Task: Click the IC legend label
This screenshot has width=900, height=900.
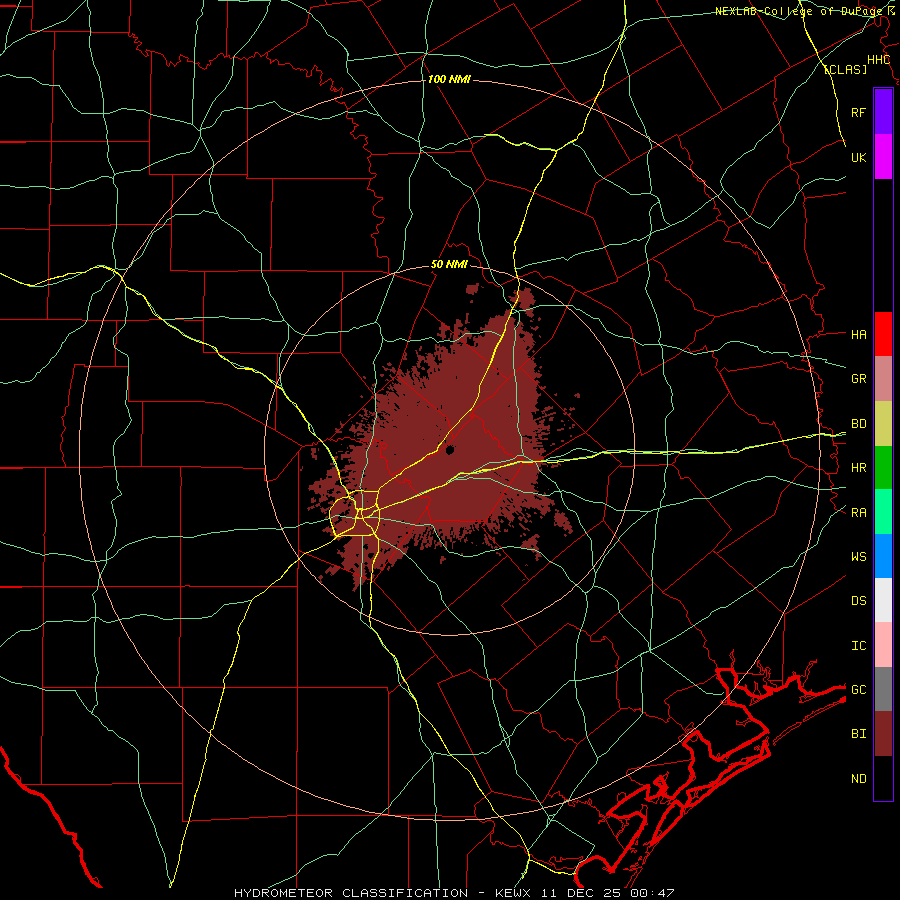Action: (x=858, y=646)
